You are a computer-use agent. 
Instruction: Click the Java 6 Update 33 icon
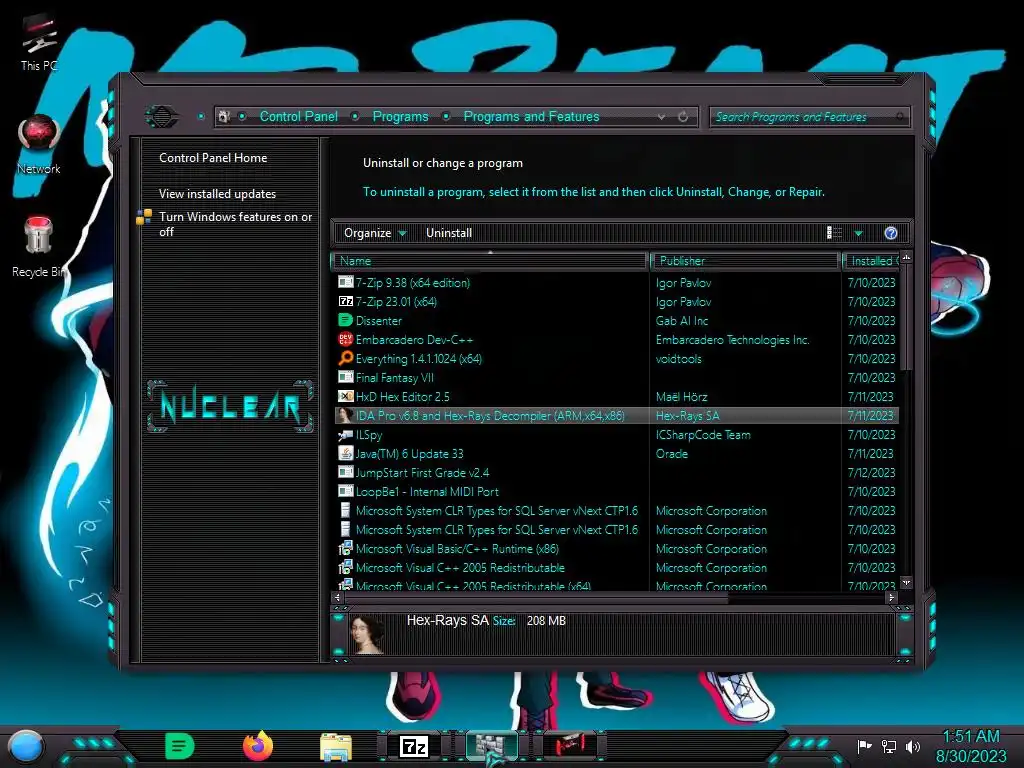pos(345,453)
